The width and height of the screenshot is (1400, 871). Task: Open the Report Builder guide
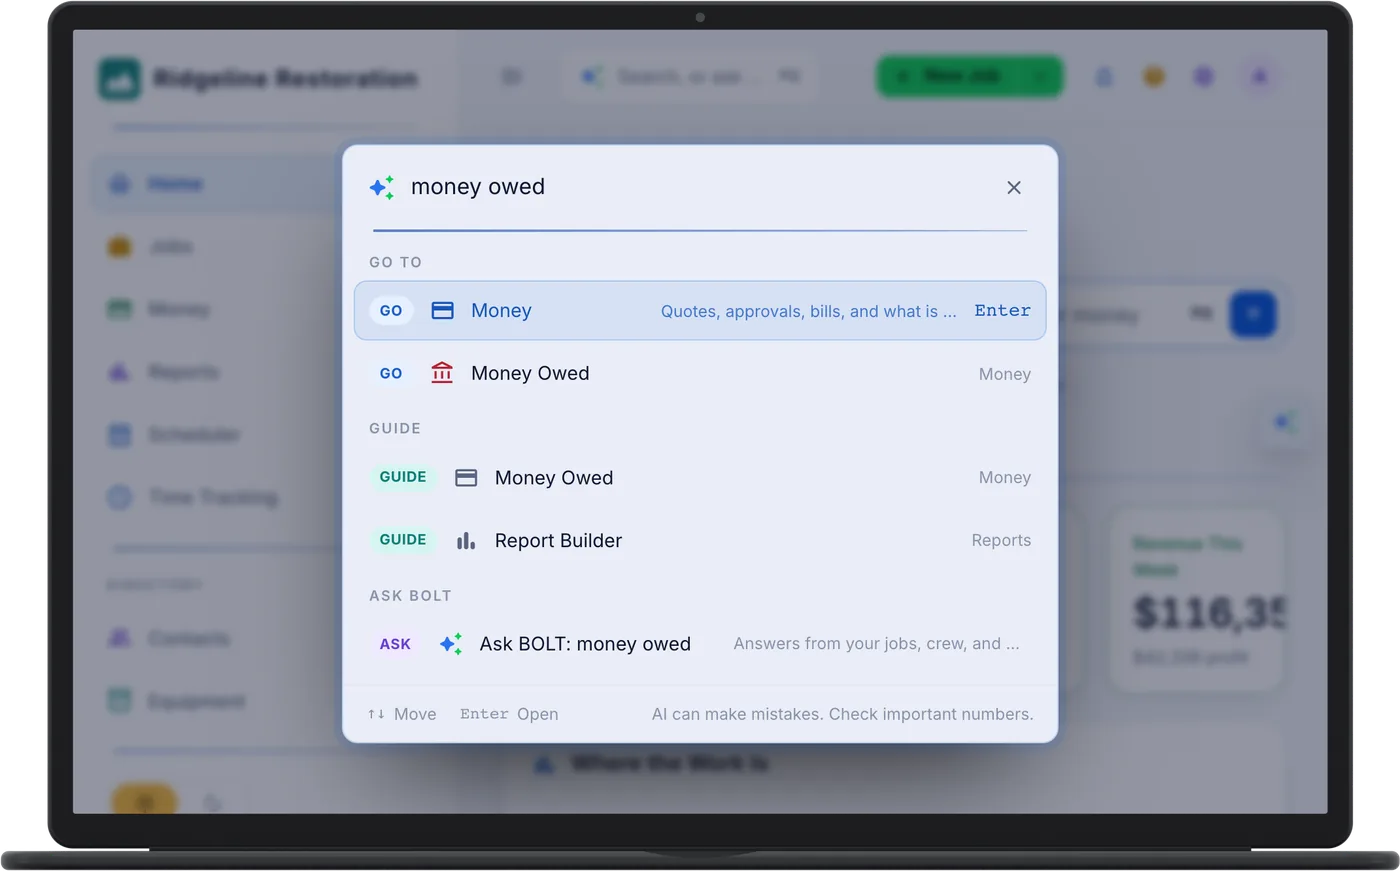pyautogui.click(x=700, y=541)
